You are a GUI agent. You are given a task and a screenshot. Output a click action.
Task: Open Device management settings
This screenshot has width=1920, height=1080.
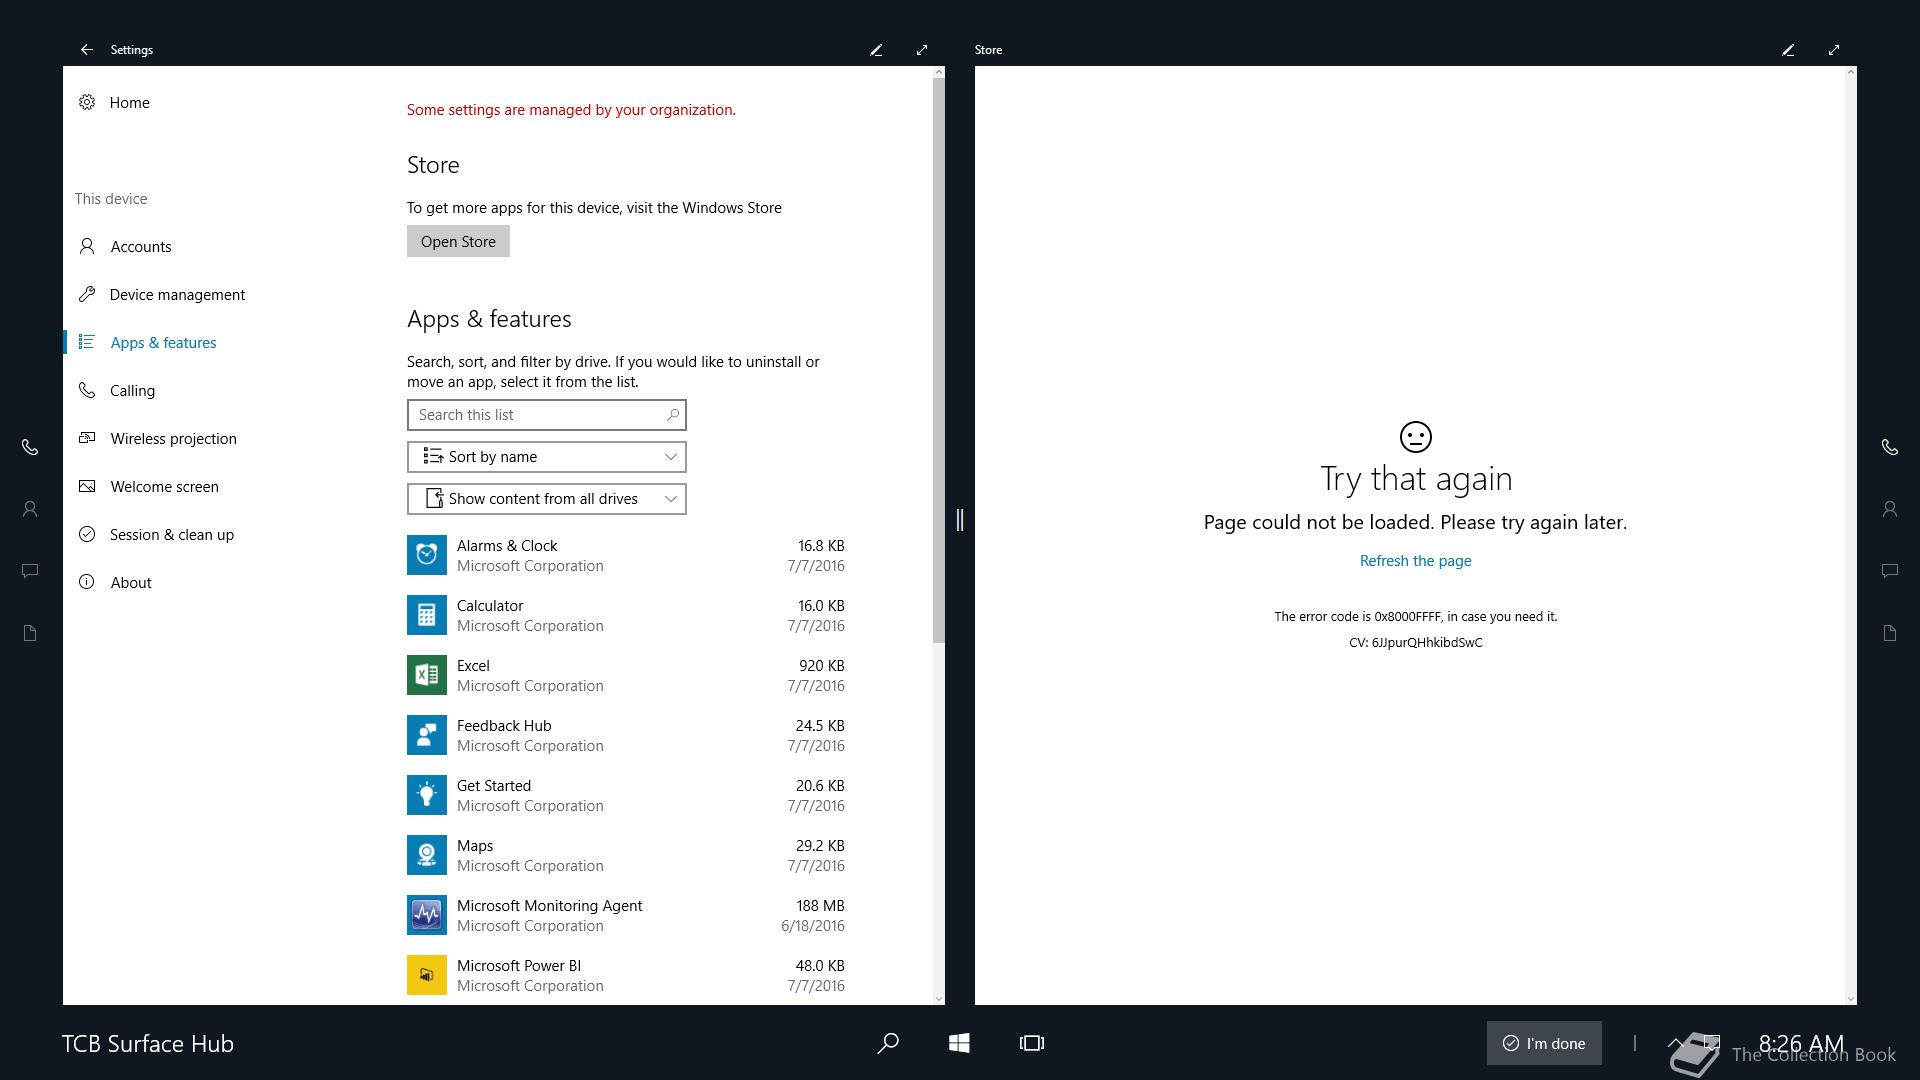(x=177, y=295)
